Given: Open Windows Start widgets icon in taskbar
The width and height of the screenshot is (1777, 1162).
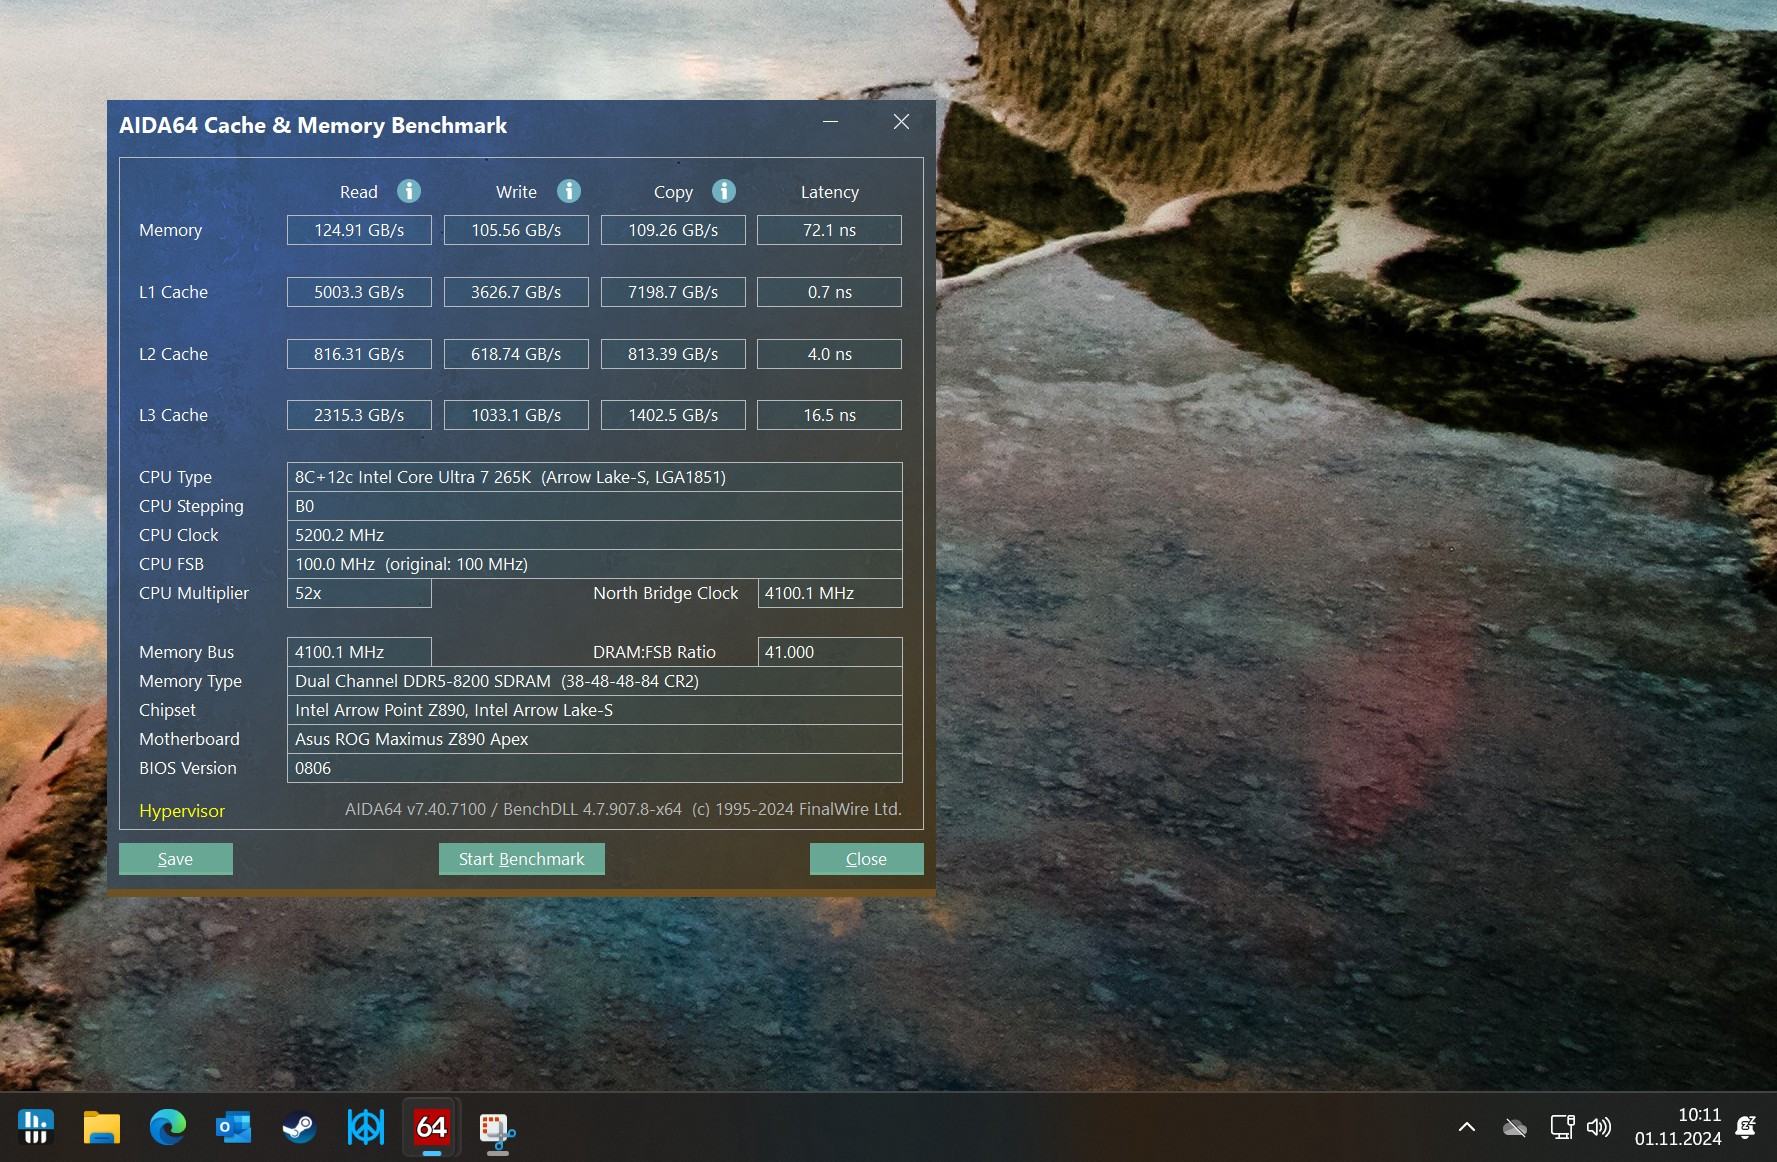Looking at the screenshot, I should pyautogui.click(x=36, y=1127).
